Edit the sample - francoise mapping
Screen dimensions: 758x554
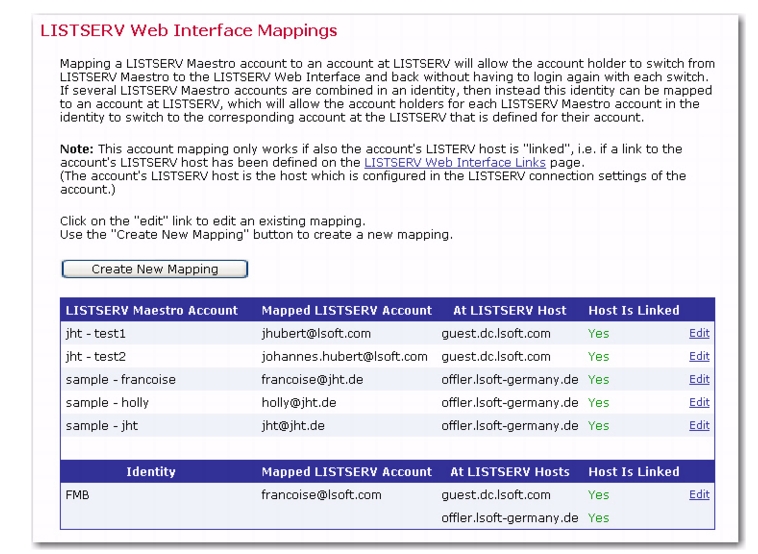coord(699,379)
